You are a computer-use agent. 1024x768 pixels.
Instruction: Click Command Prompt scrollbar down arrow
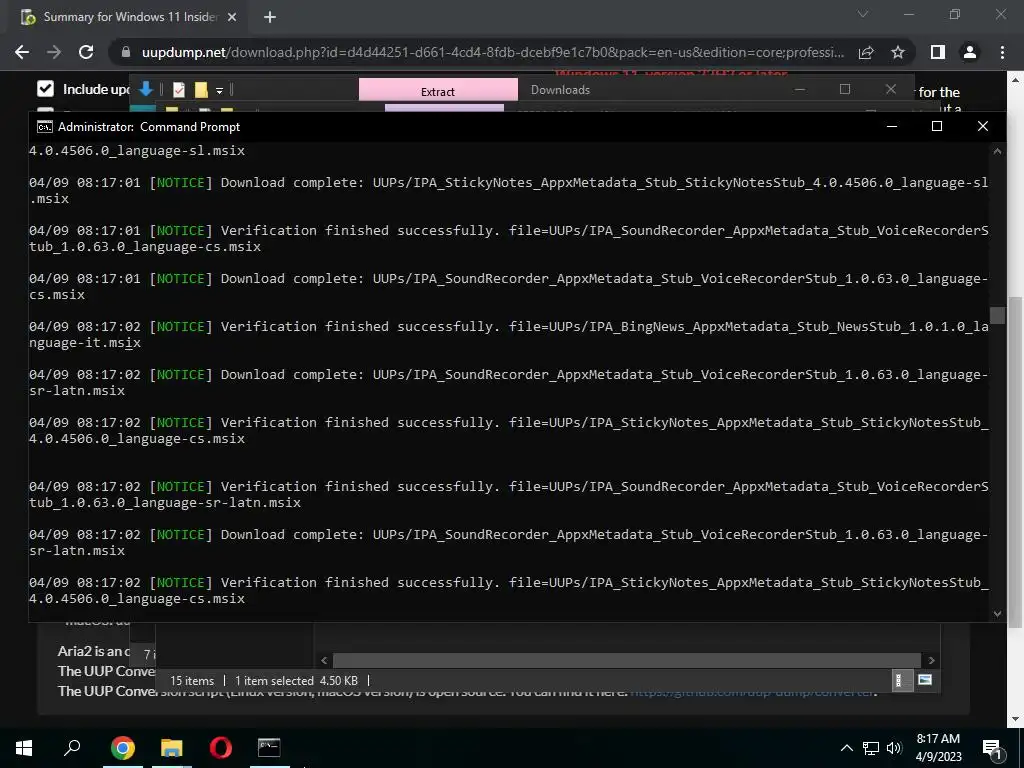(x=997, y=613)
